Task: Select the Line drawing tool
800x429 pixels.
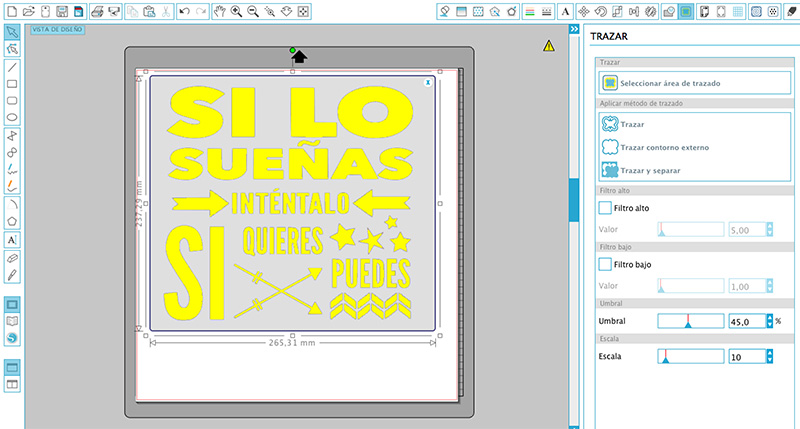Action: pyautogui.click(x=12, y=67)
